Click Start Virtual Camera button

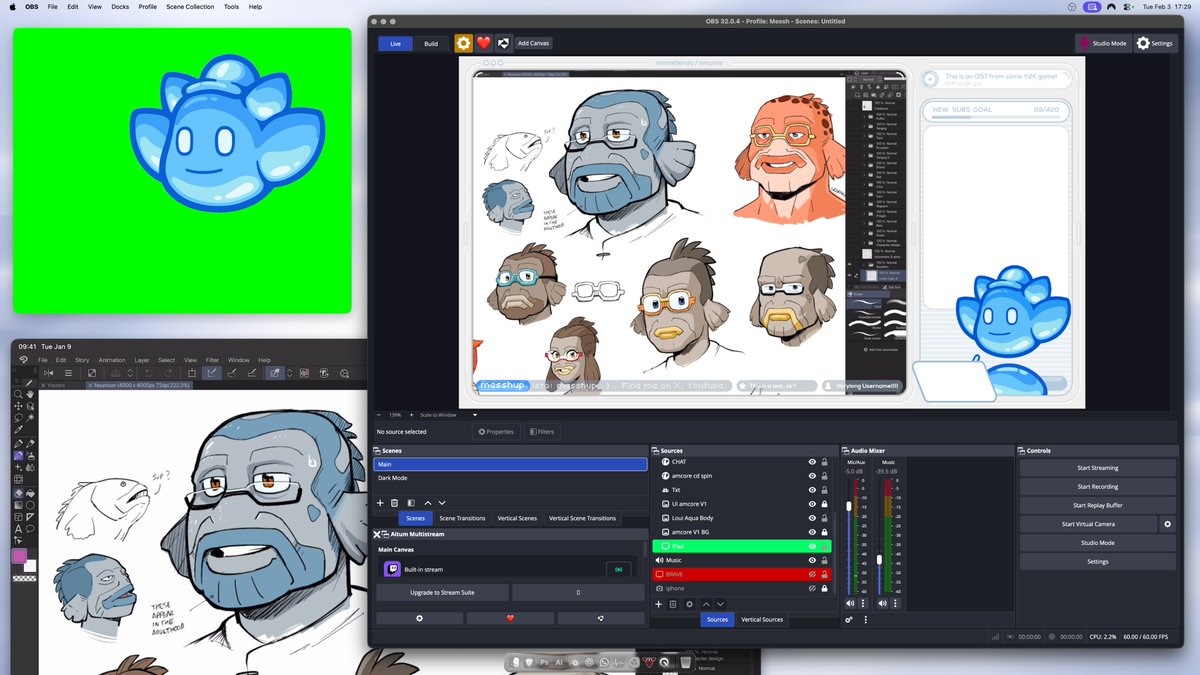[x=1088, y=524]
